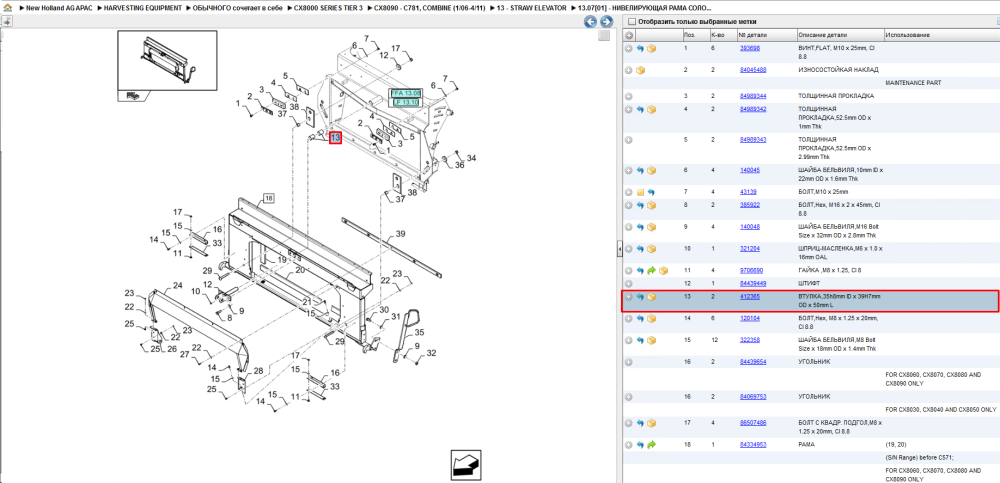1000x483 pixels.
Task: Click the large arrow icon below diagram
Action: click(x=466, y=464)
